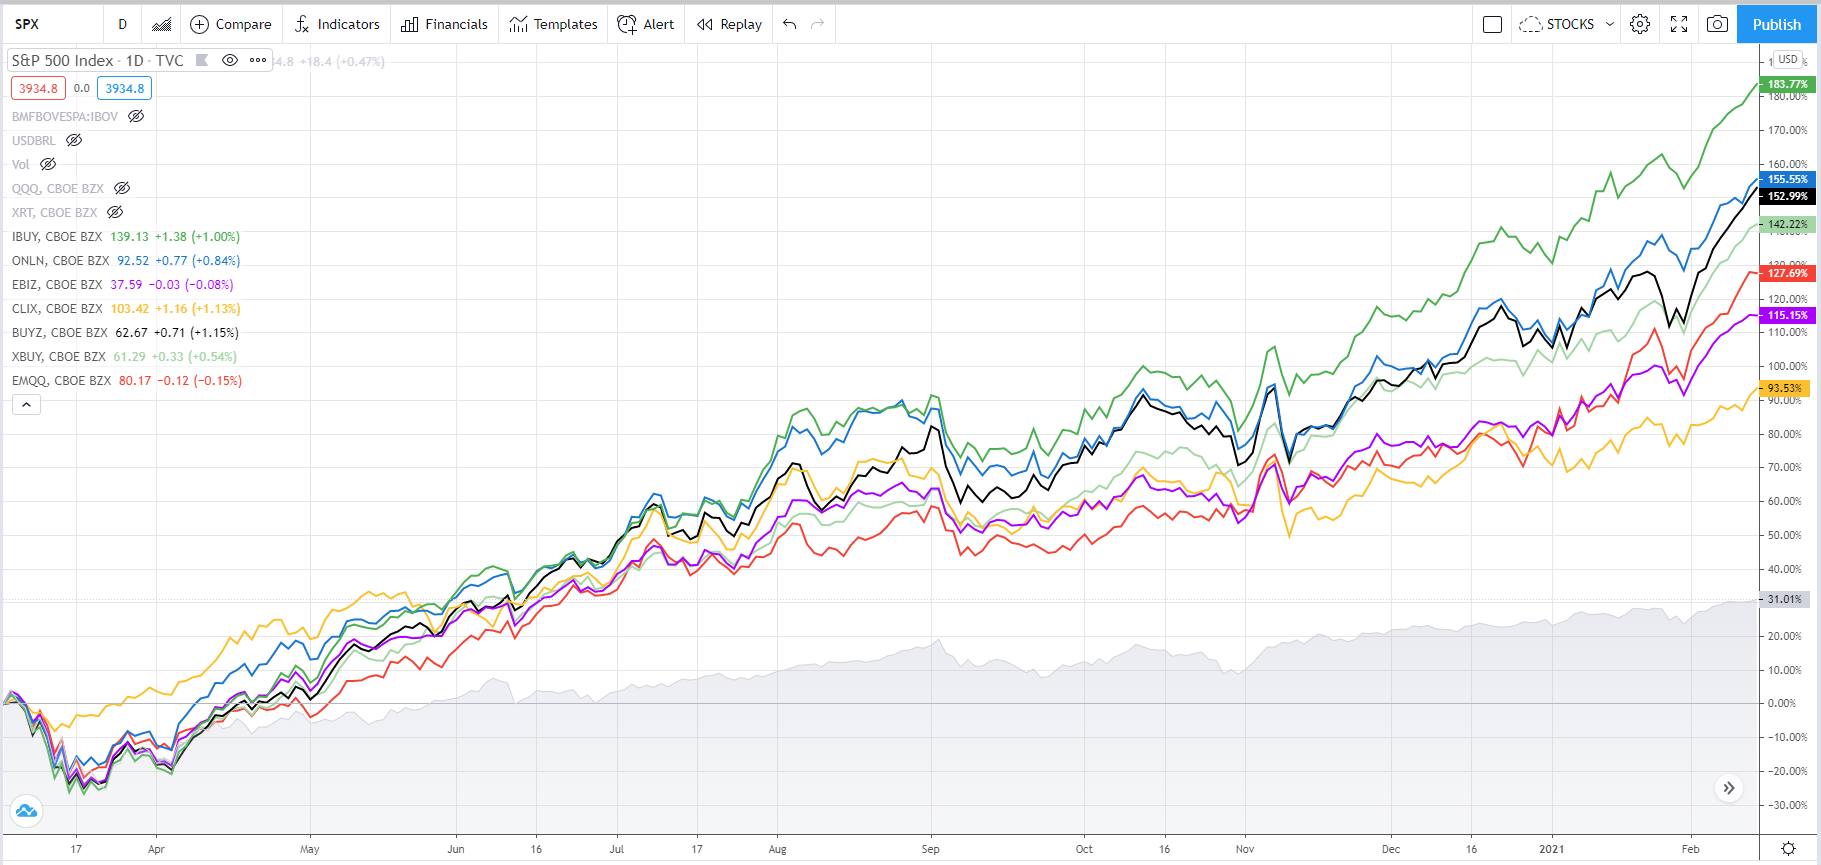1821x865 pixels.
Task: Select the chart layout square icon
Action: click(x=1492, y=24)
